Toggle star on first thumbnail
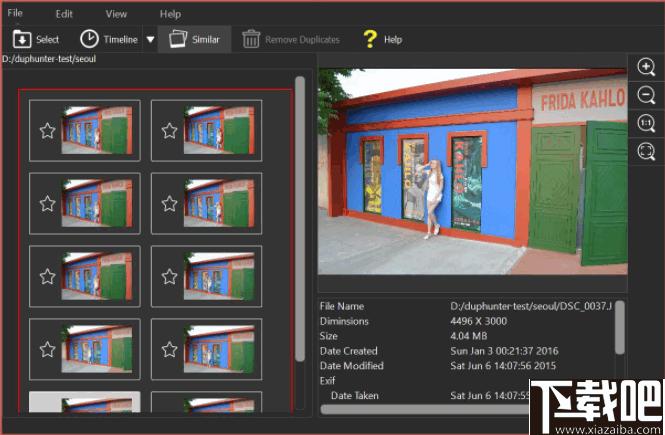The width and height of the screenshot is (665, 435). (48, 131)
